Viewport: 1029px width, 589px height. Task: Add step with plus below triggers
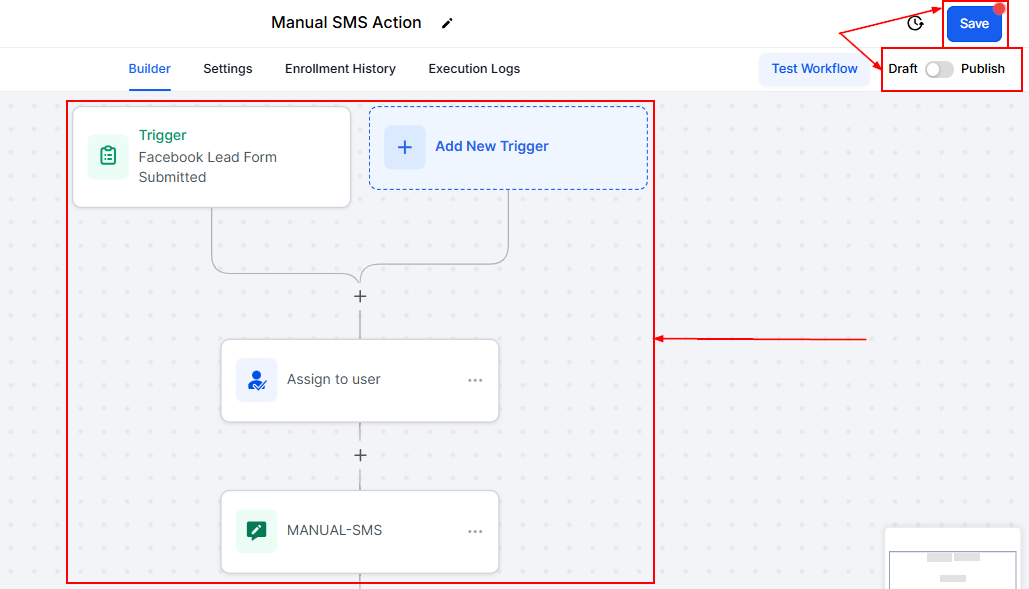[360, 296]
